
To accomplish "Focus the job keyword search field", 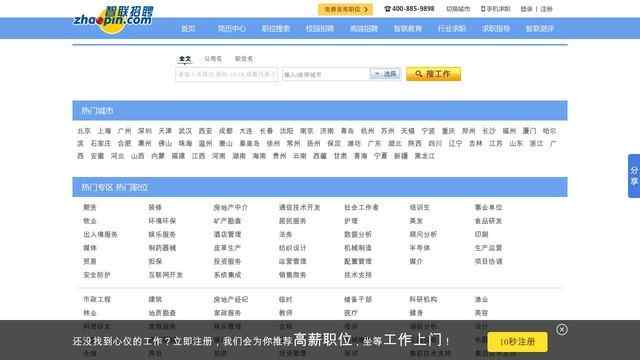I will click(227, 75).
